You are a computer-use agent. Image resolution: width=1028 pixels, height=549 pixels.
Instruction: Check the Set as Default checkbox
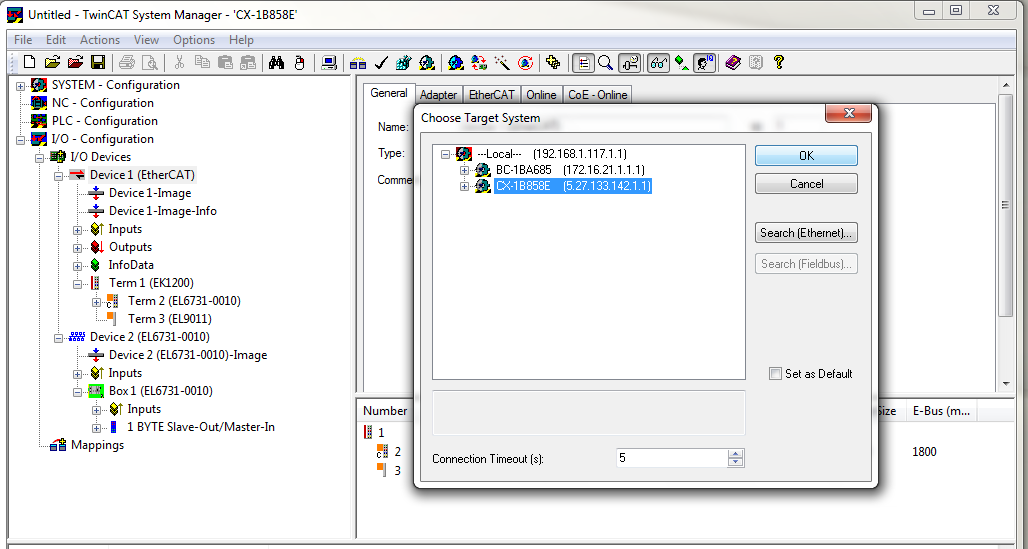pyautogui.click(x=775, y=374)
